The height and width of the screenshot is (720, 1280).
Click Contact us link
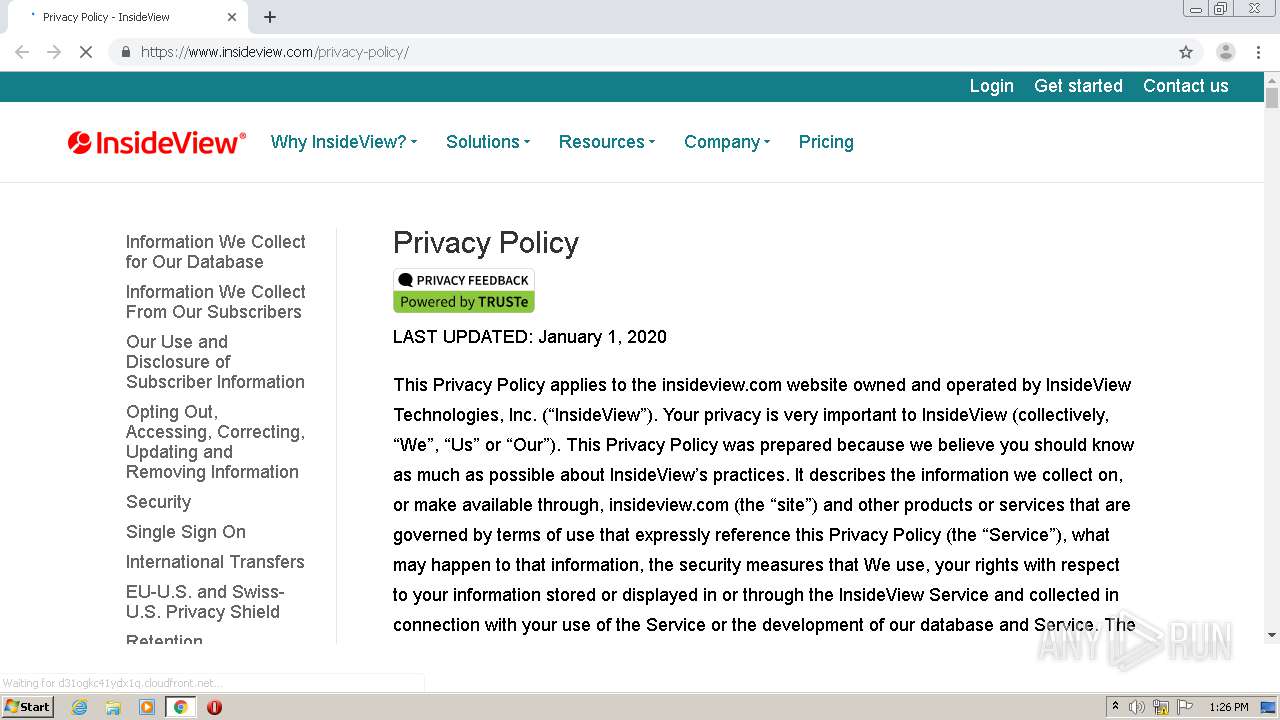[x=1186, y=86]
